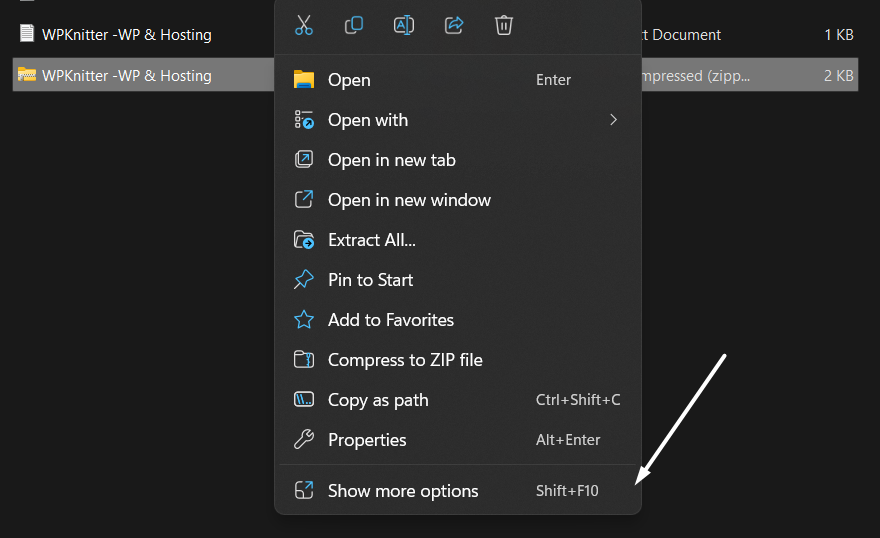Click the Delete trash can icon
Image resolution: width=880 pixels, height=538 pixels.
[x=504, y=25]
